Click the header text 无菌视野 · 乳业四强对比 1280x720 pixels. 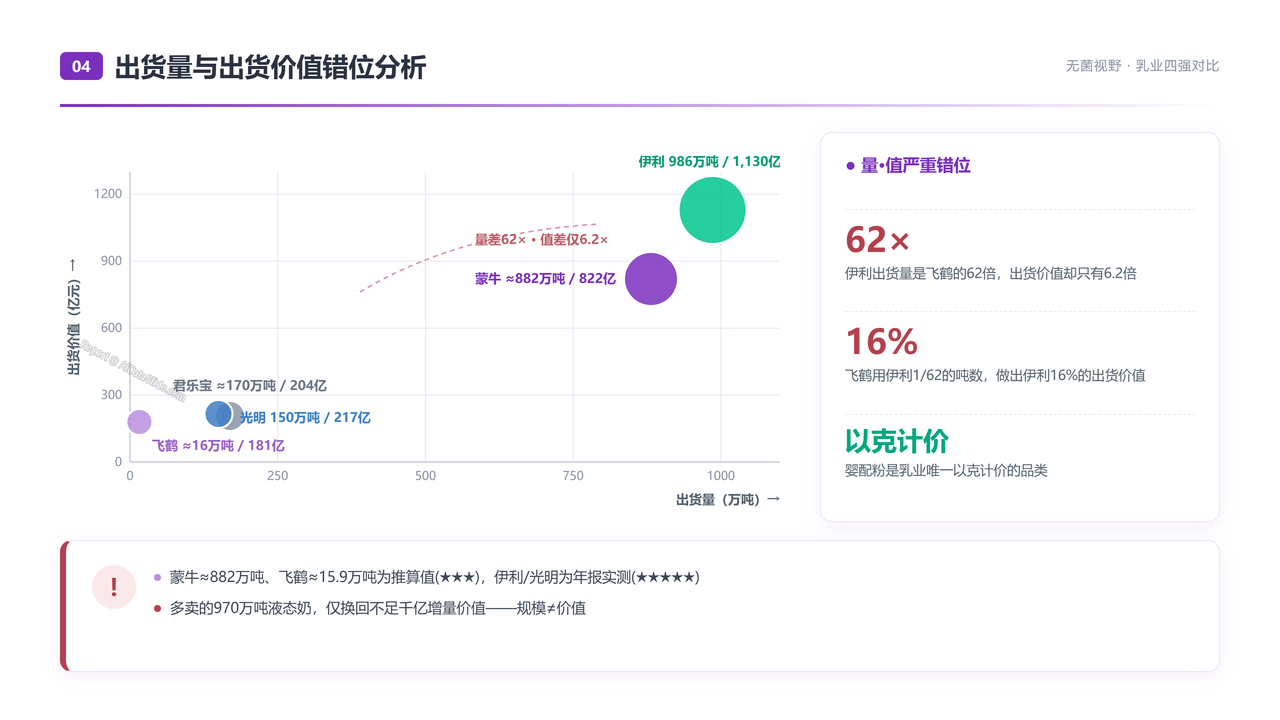click(1142, 66)
